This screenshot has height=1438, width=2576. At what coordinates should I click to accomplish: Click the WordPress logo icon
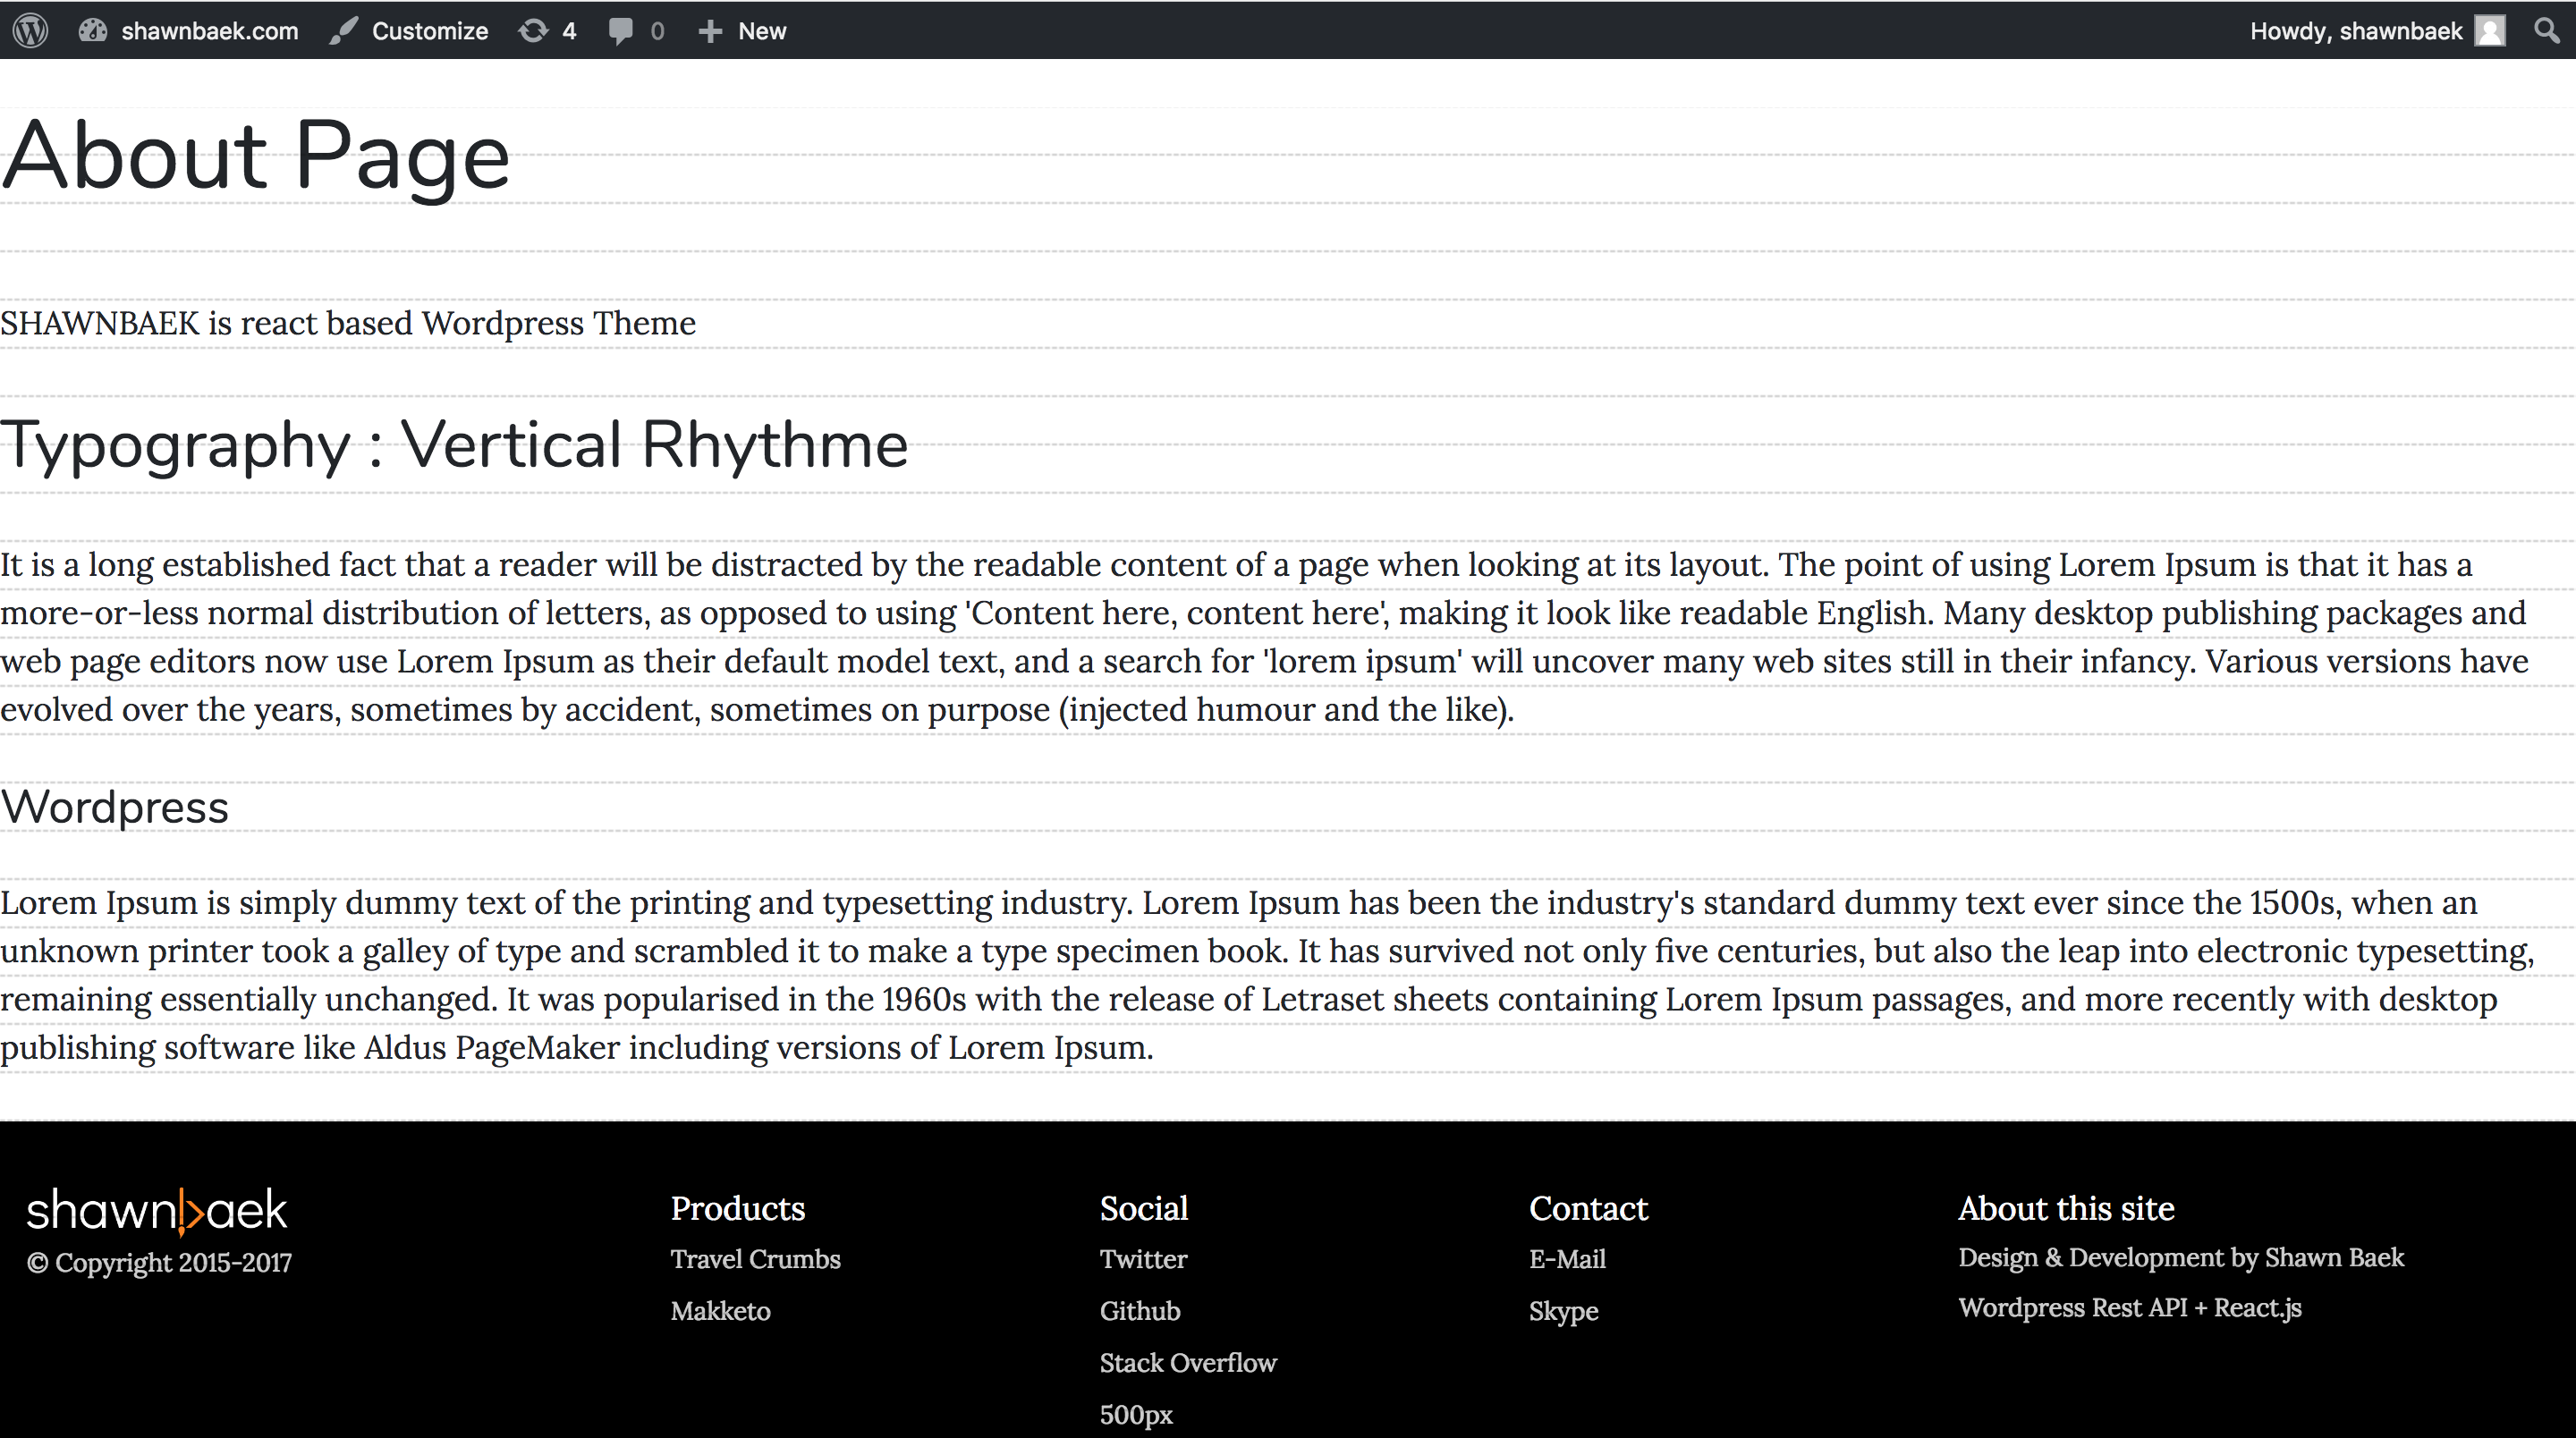31,30
